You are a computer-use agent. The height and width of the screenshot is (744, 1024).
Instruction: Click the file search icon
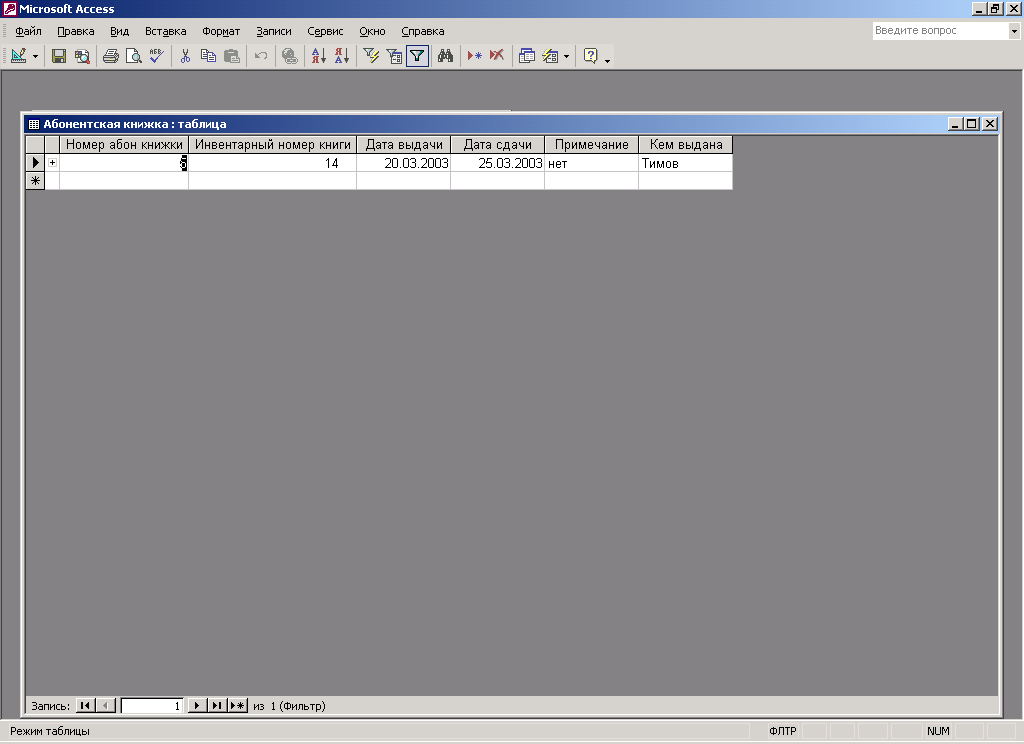coord(82,56)
